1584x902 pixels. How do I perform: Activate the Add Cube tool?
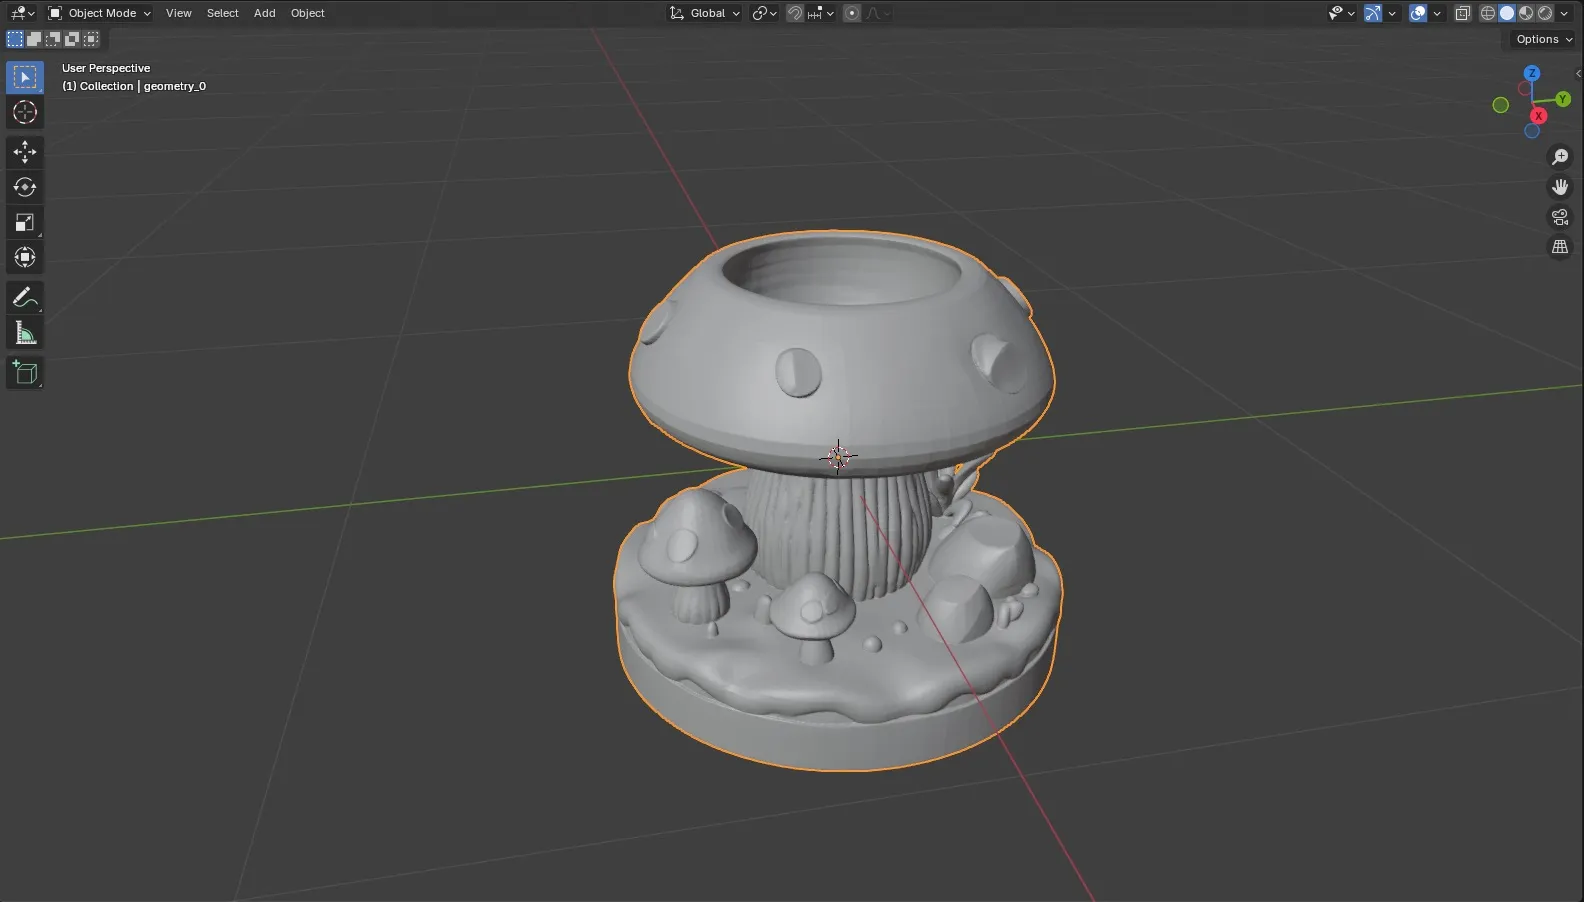click(25, 373)
